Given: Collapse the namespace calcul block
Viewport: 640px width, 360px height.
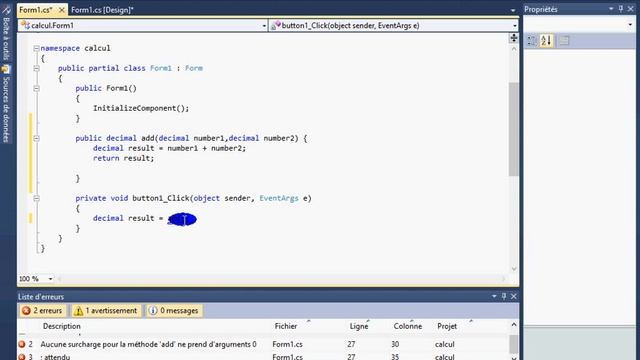Looking at the screenshot, I should (x=36, y=48).
